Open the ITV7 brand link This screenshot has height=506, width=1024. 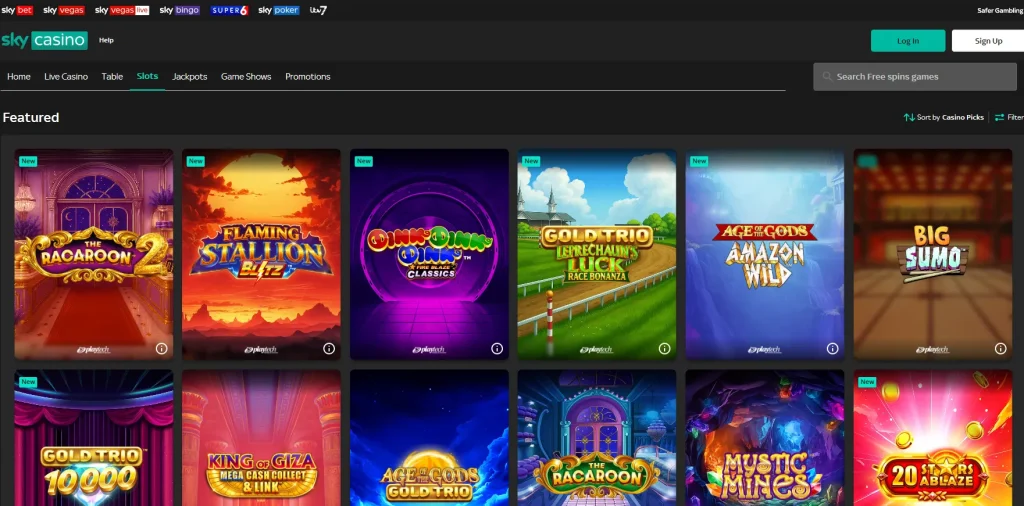tap(319, 10)
